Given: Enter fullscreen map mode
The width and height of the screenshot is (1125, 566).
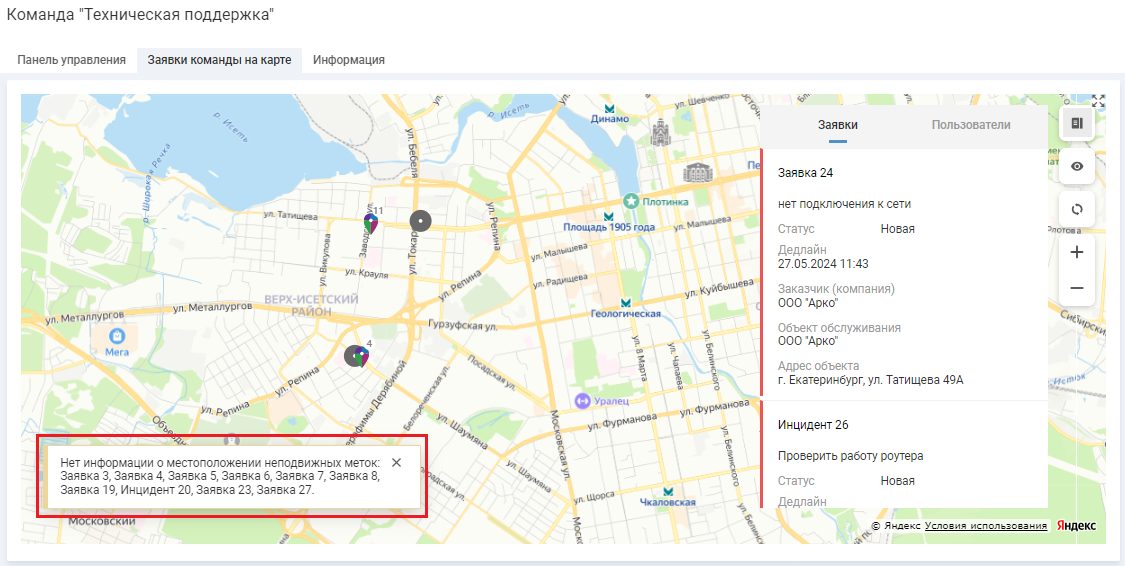Looking at the screenshot, I should 1098,101.
